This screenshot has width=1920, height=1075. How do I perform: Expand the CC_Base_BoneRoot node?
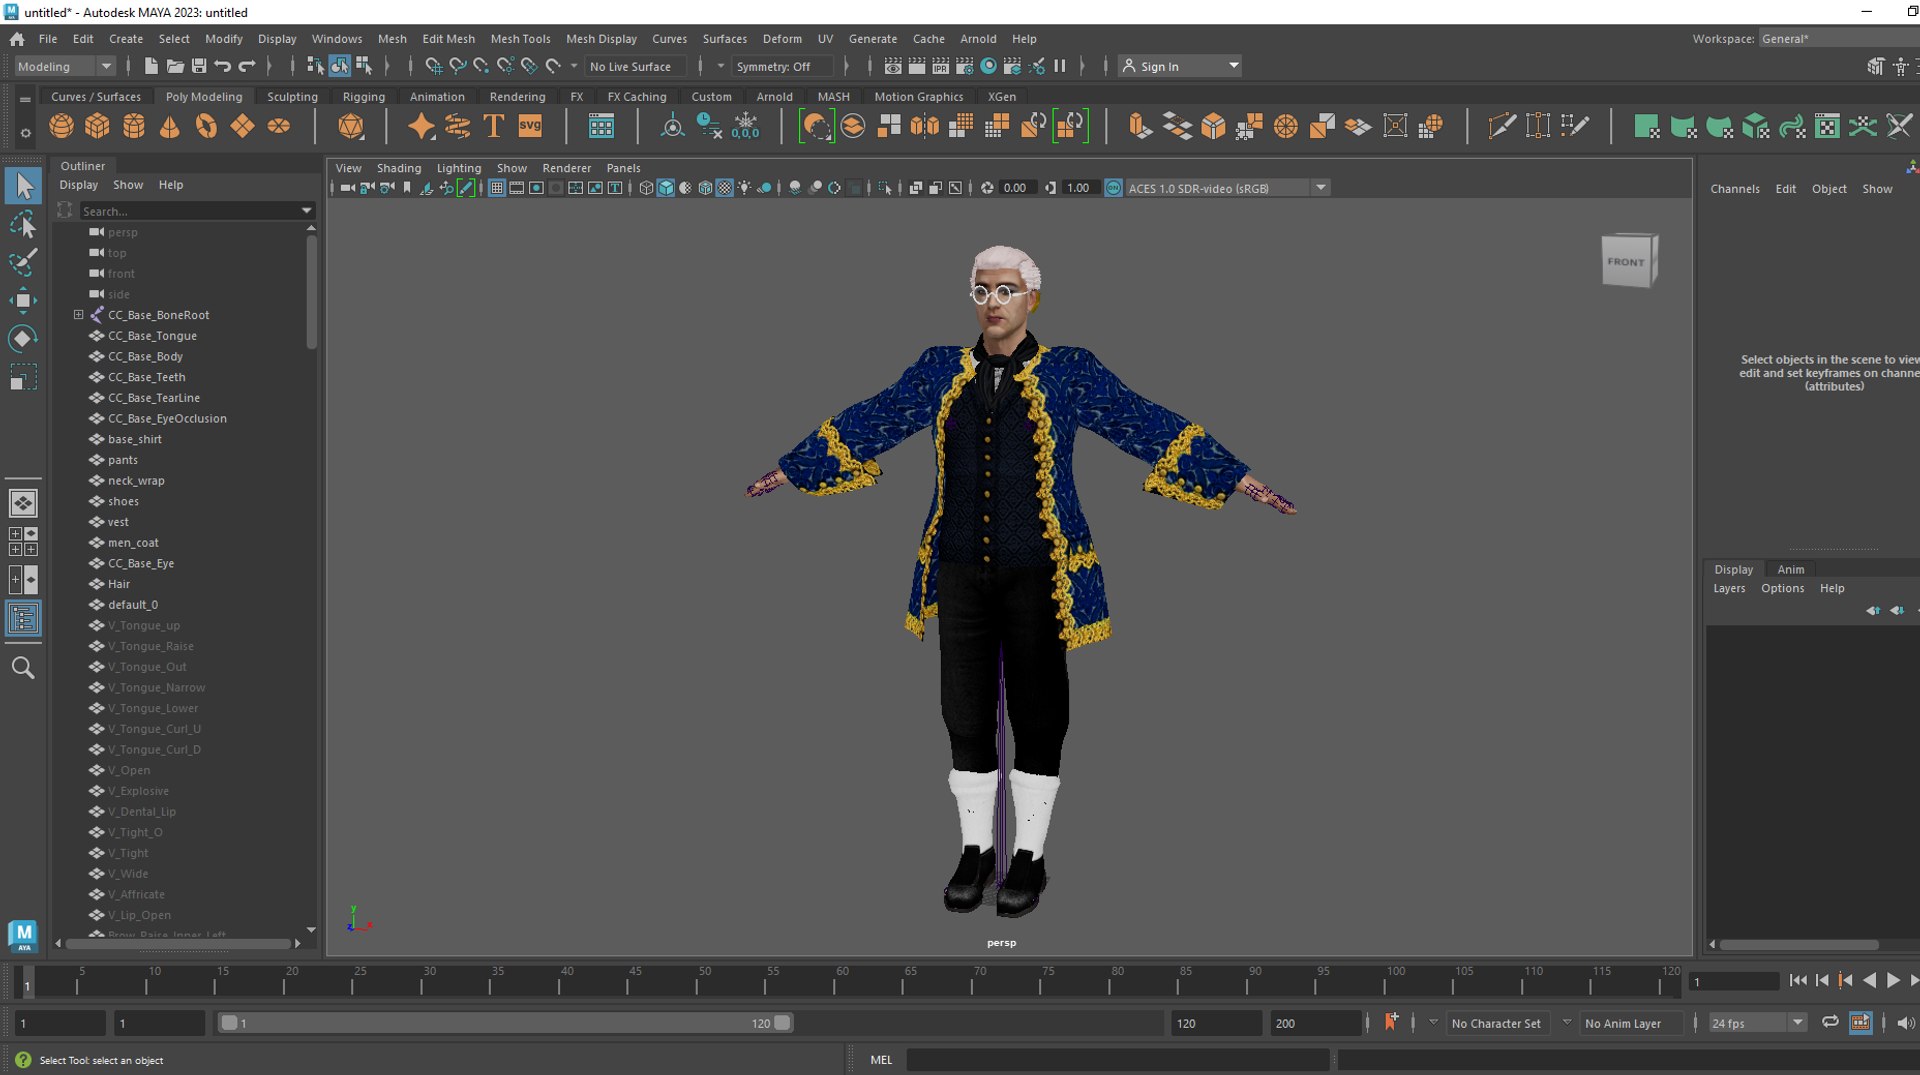coord(78,315)
